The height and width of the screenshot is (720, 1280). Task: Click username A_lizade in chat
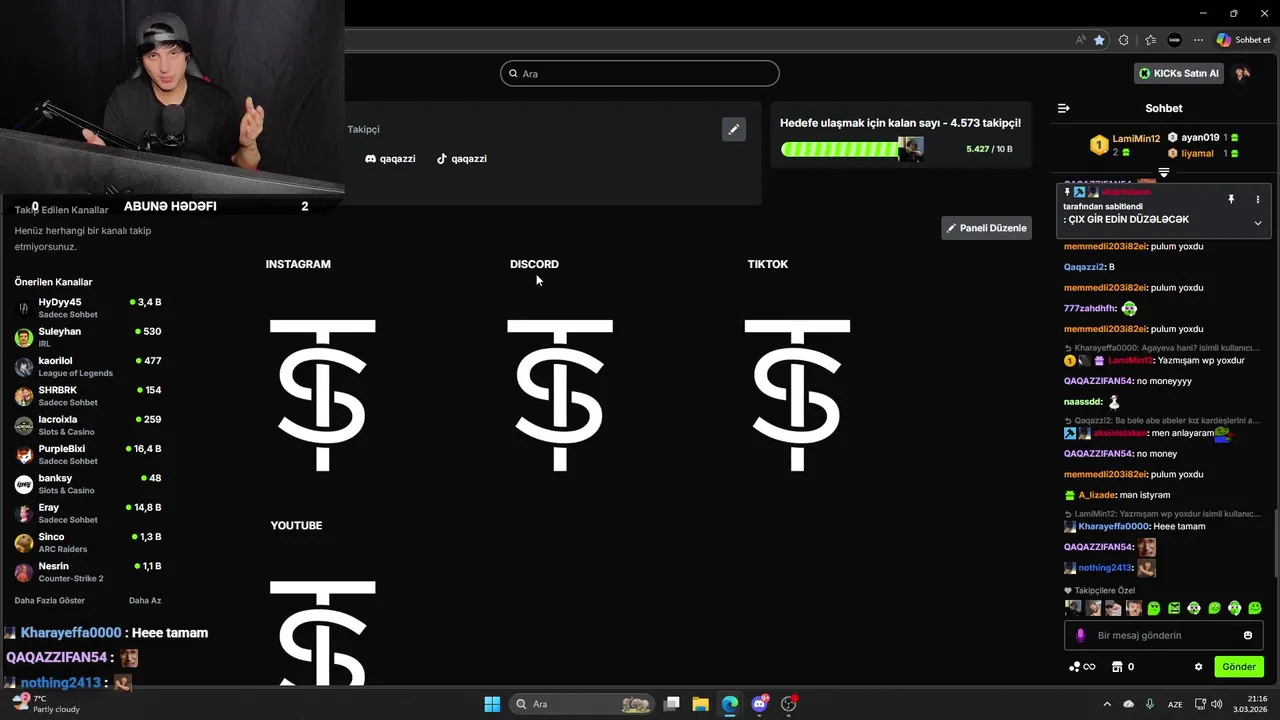click(1096, 495)
